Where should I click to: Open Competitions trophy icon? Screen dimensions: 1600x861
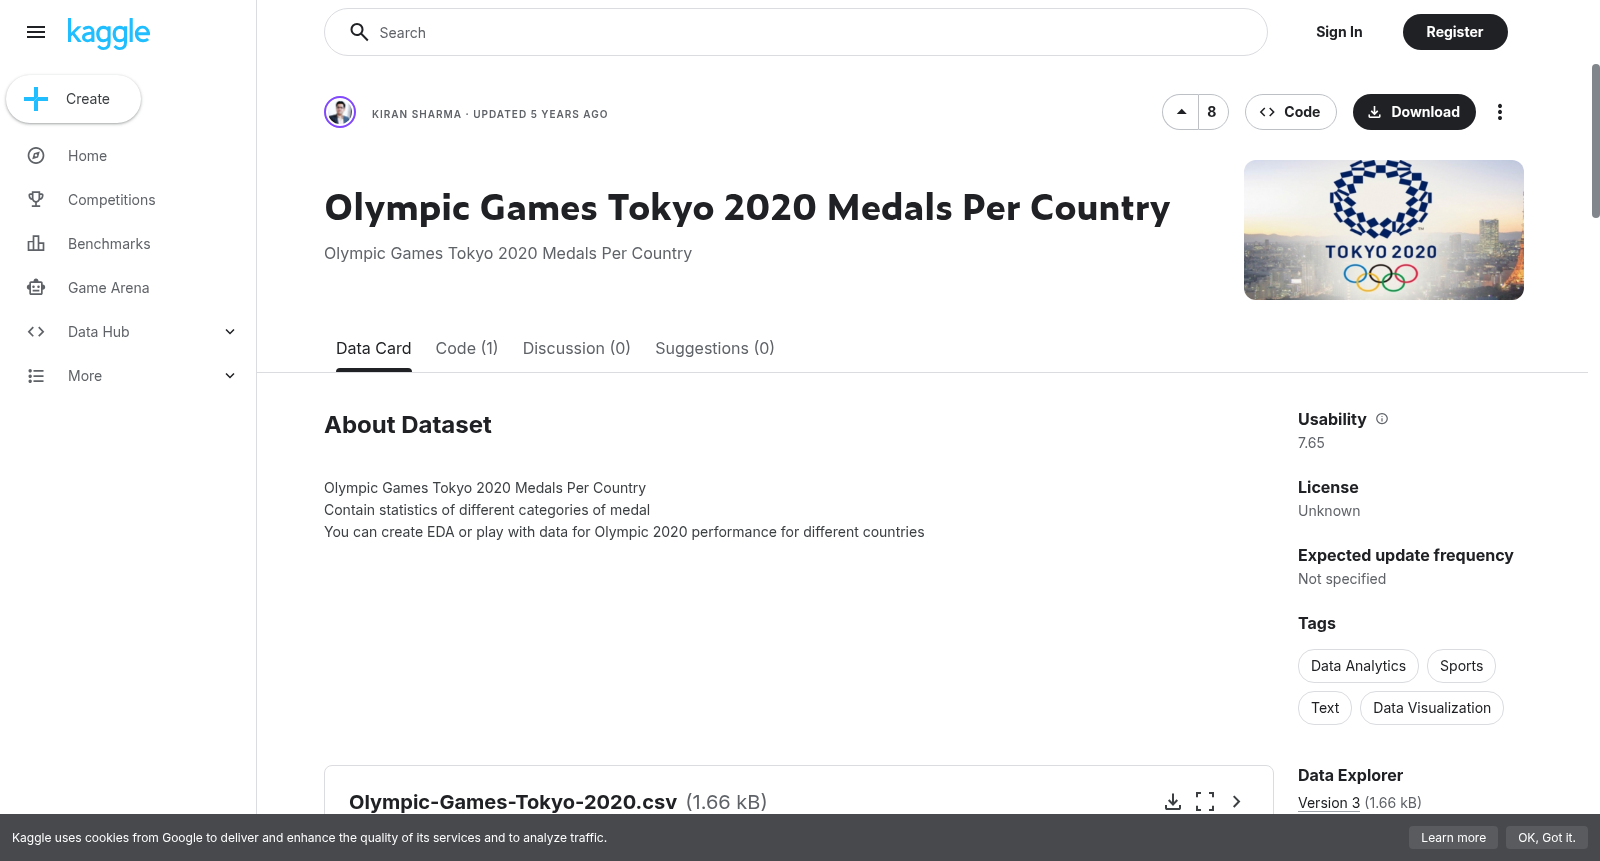(x=36, y=200)
